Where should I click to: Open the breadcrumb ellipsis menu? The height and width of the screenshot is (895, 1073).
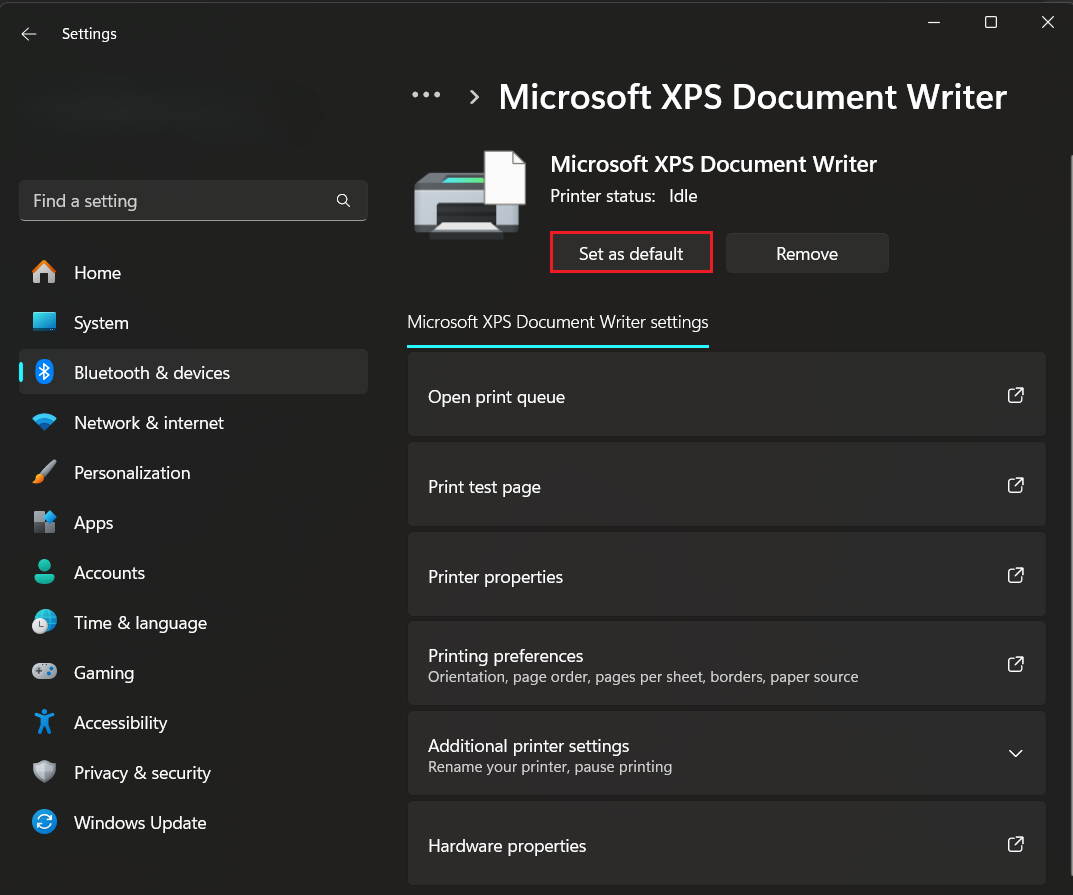pos(426,95)
